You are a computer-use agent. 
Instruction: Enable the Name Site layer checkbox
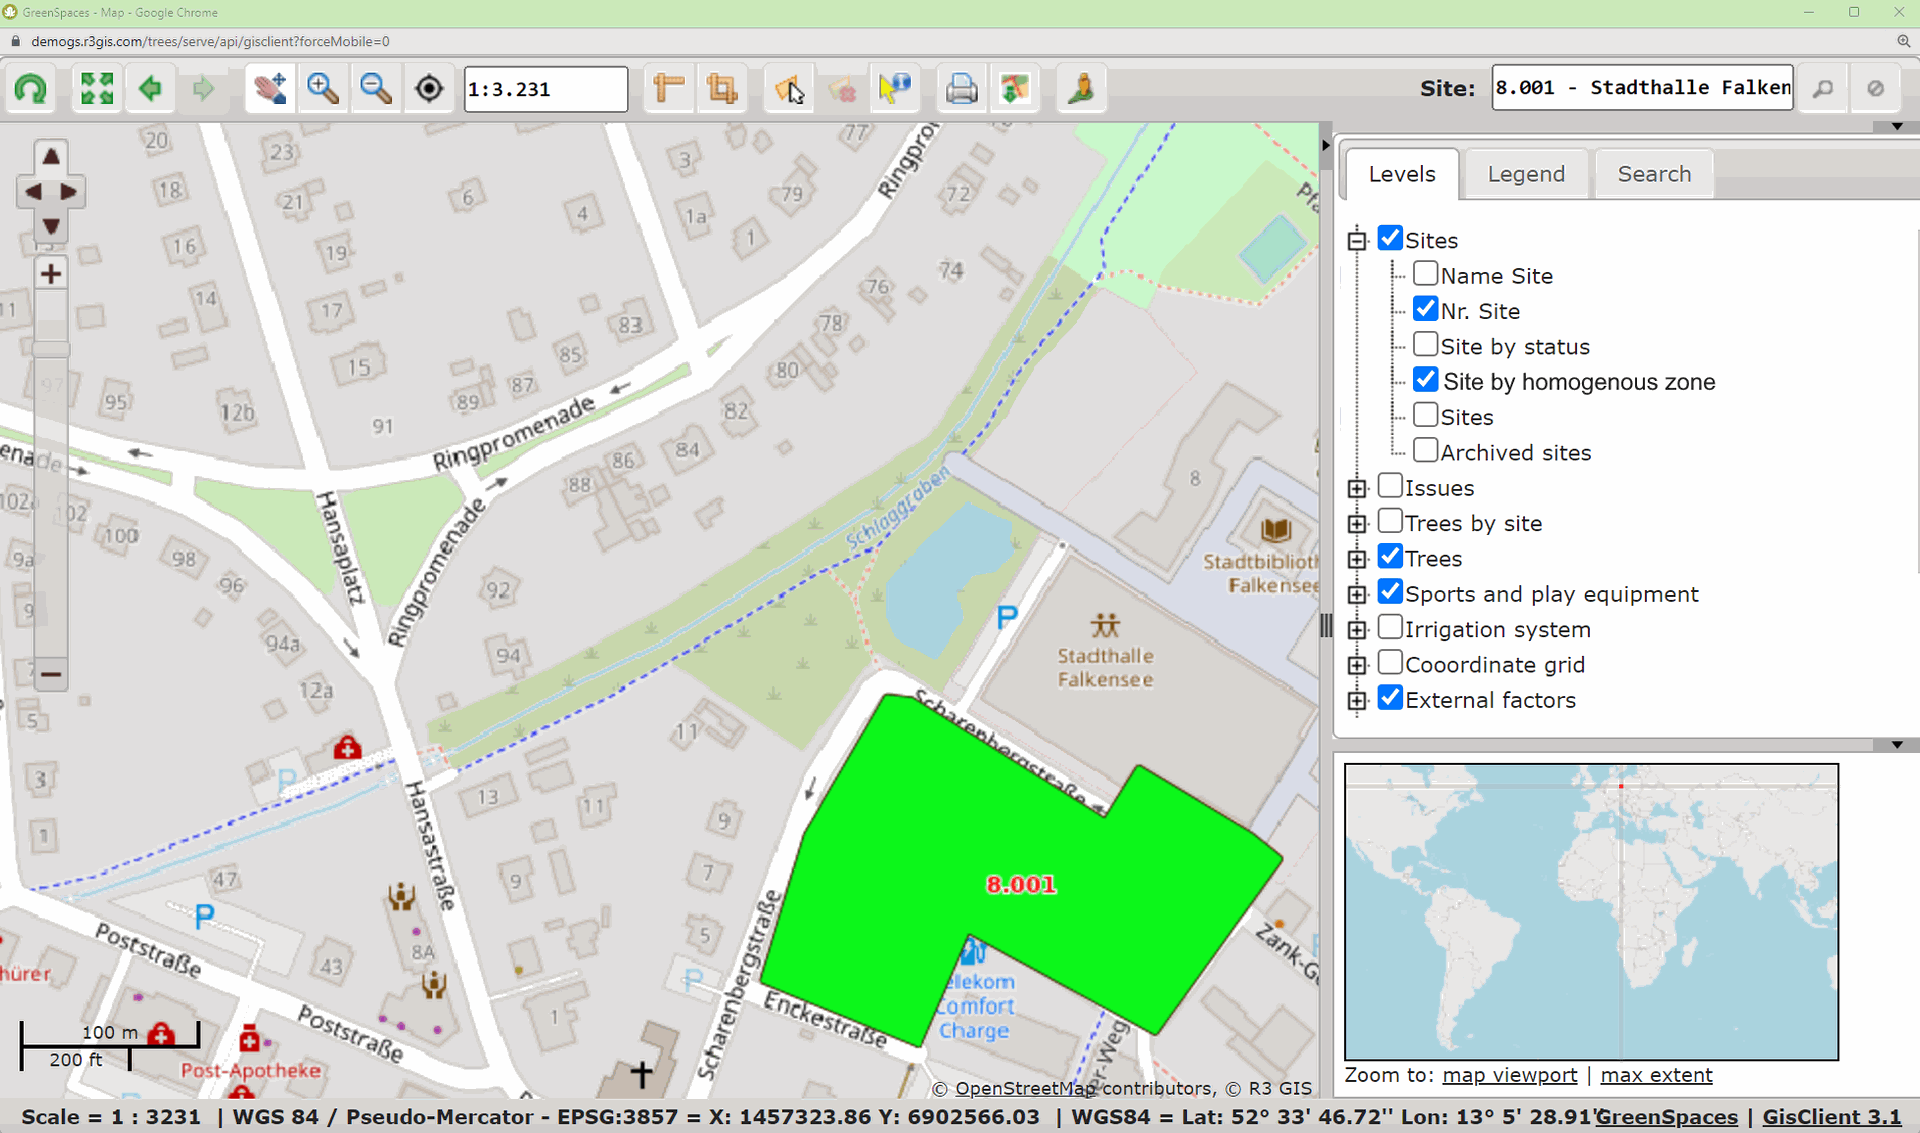(1425, 274)
